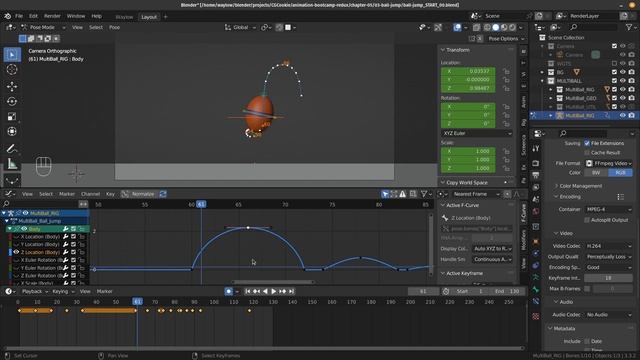Click the Keying popover in timeline
Viewport: 640px width, 360px height.
[x=62, y=291]
